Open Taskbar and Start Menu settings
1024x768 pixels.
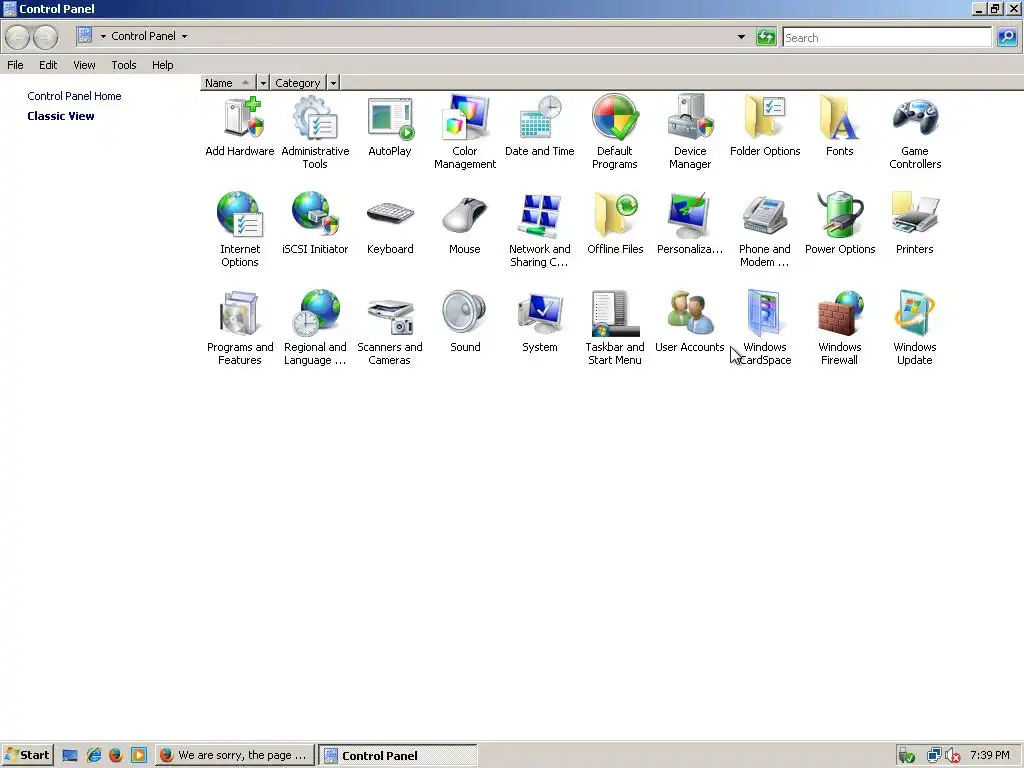click(x=615, y=328)
